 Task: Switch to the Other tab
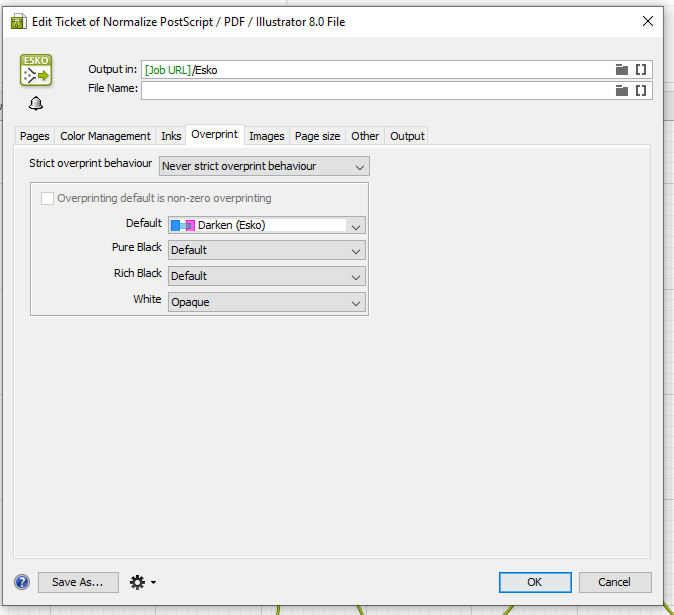pos(365,136)
